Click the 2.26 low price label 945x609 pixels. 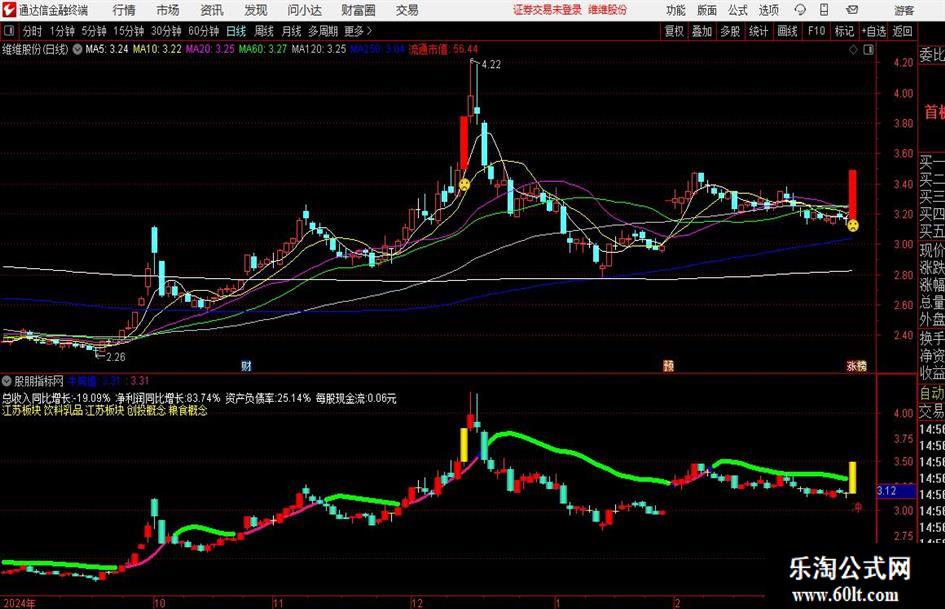pos(116,357)
